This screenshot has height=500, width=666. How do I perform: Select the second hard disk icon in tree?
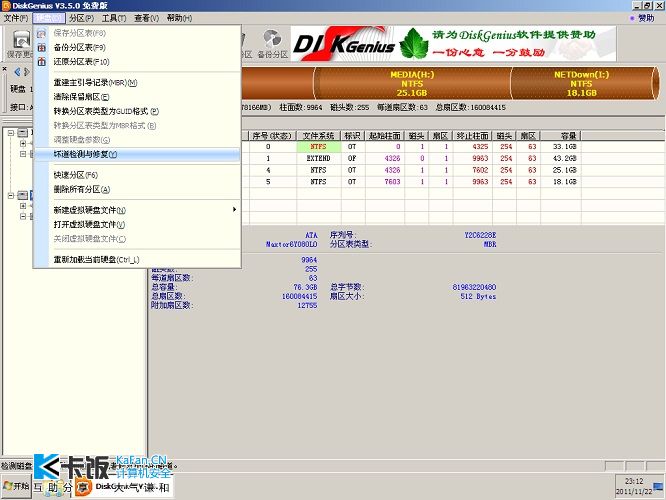point(23,195)
